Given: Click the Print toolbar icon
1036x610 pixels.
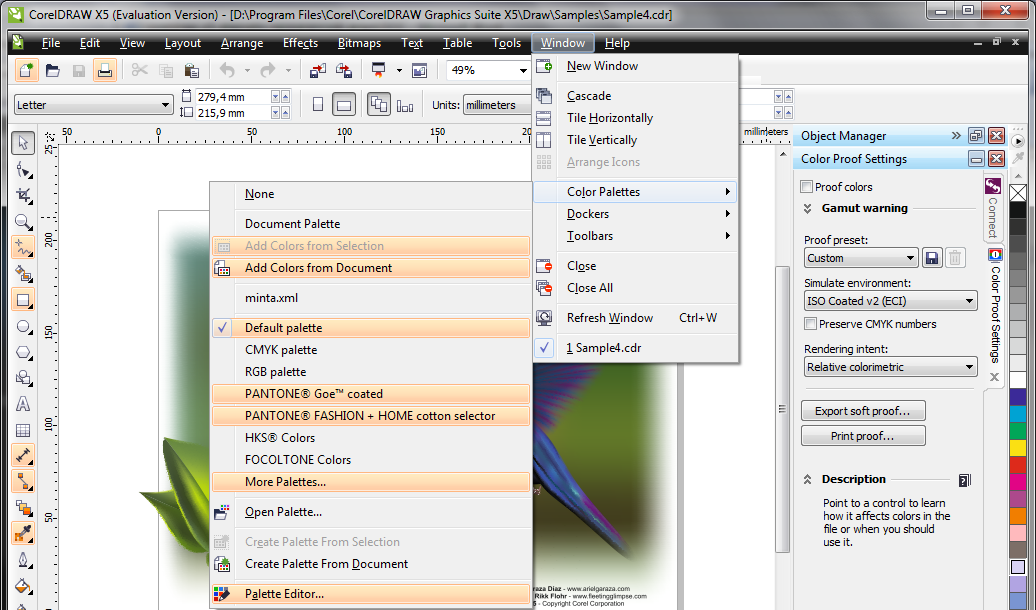Looking at the screenshot, I should 104,70.
